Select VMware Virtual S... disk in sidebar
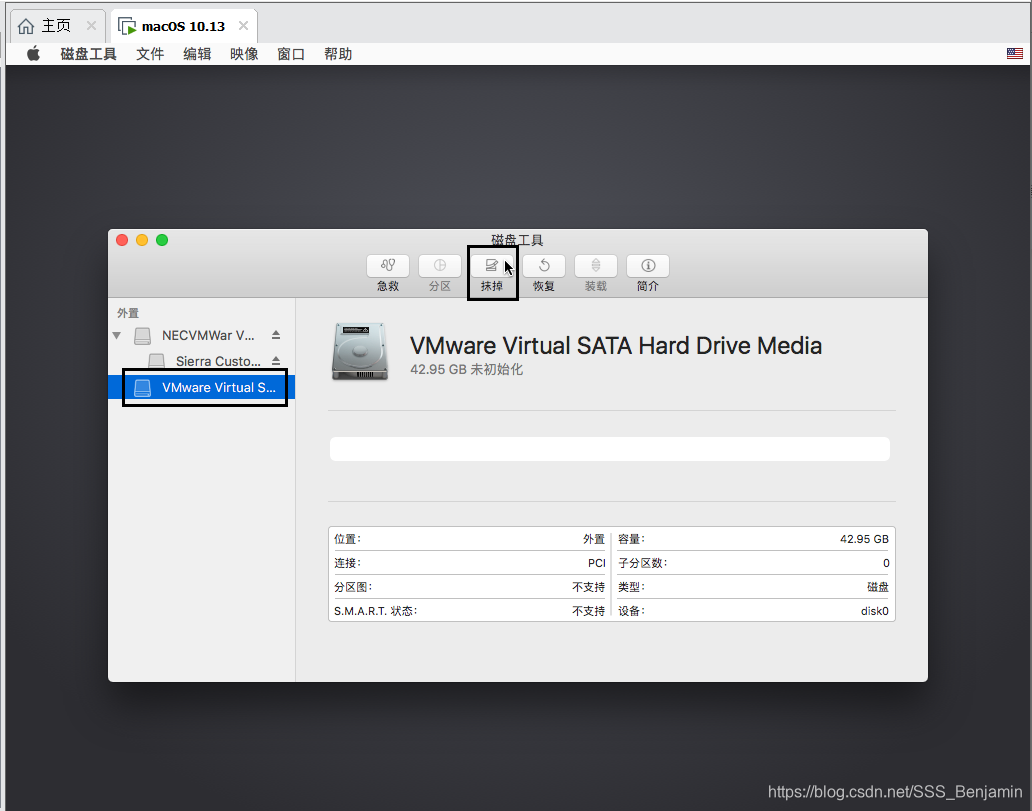 click(x=201, y=387)
